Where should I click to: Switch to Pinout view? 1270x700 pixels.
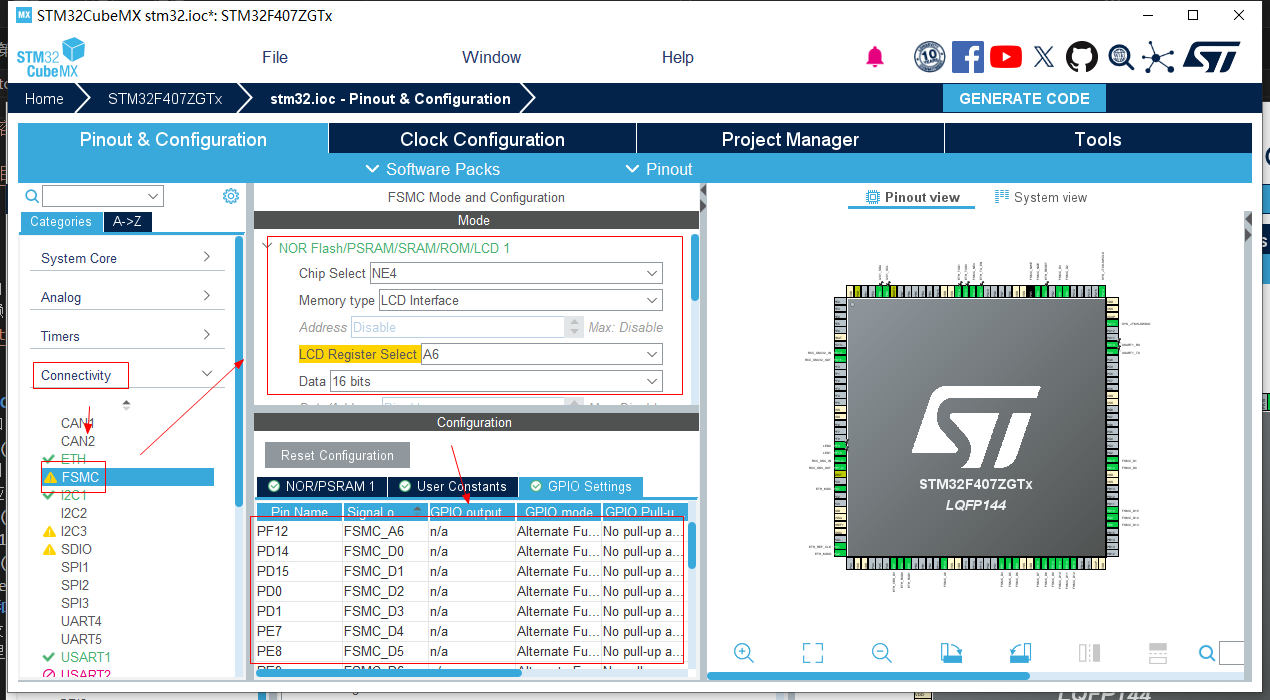coord(912,197)
